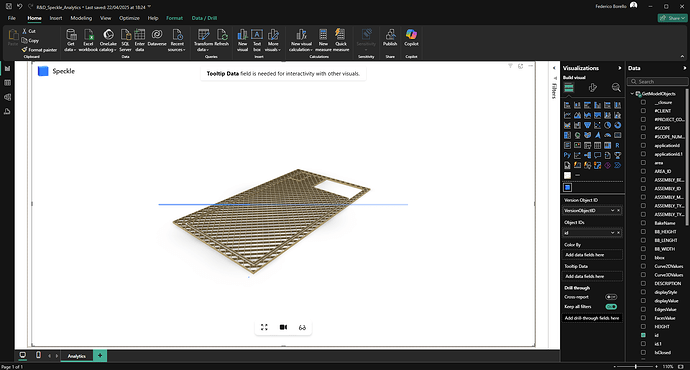This screenshot has width=690, height=370.
Task: Remove VersionObjectID field with X
Action: 618,211
